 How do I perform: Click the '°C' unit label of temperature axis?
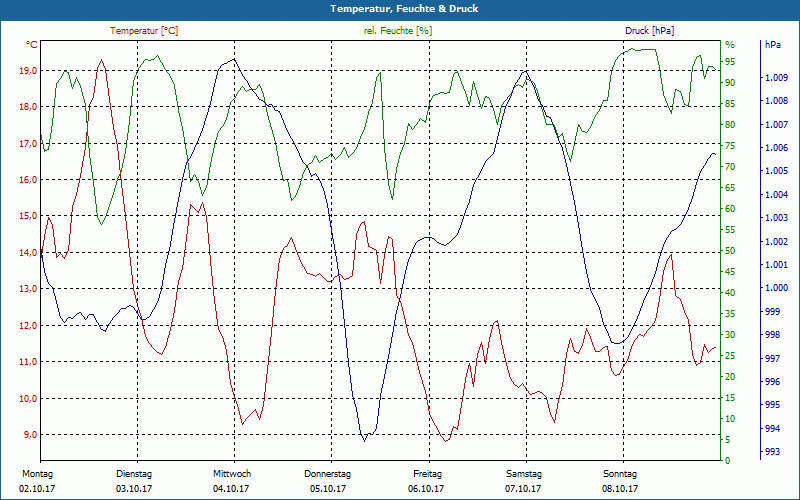click(32, 45)
